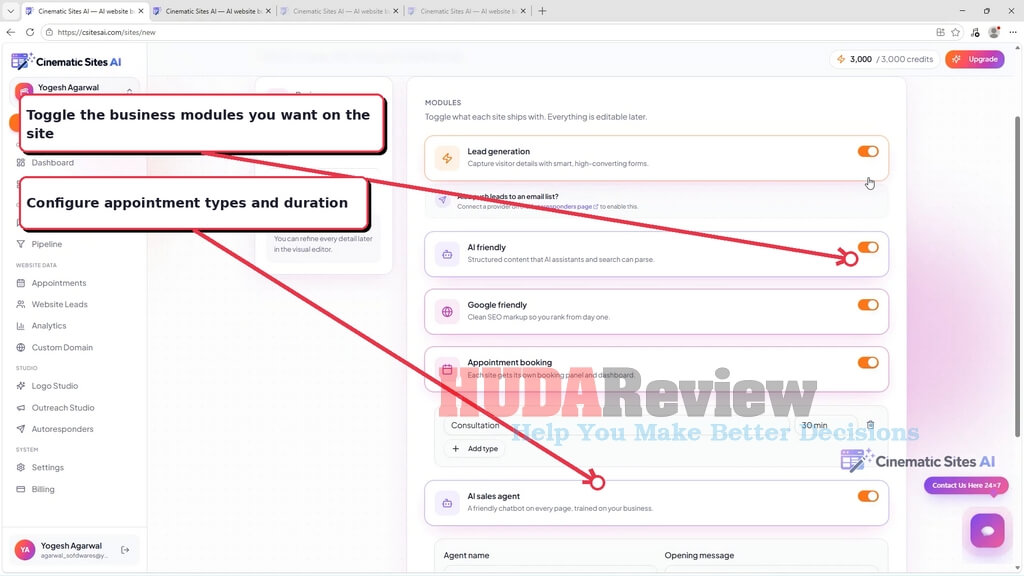1024x576 pixels.
Task: Open the browser profile avatar
Action: pos(994,32)
